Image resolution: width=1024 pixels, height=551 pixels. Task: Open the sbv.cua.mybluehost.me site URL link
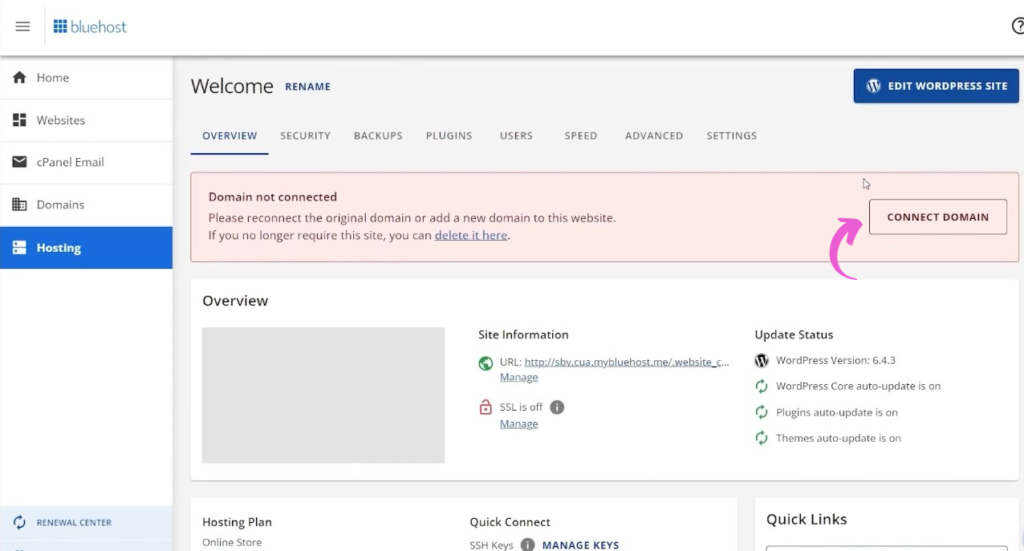pyautogui.click(x=626, y=362)
